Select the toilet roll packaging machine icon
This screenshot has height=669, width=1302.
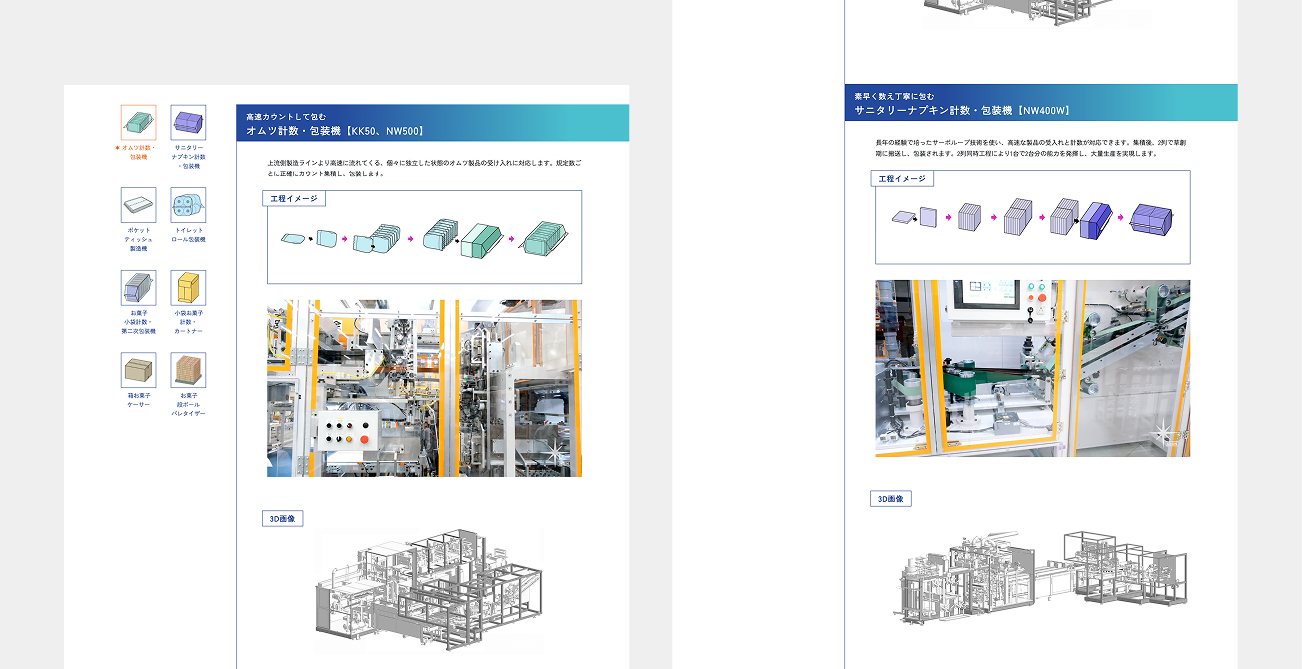[188, 205]
